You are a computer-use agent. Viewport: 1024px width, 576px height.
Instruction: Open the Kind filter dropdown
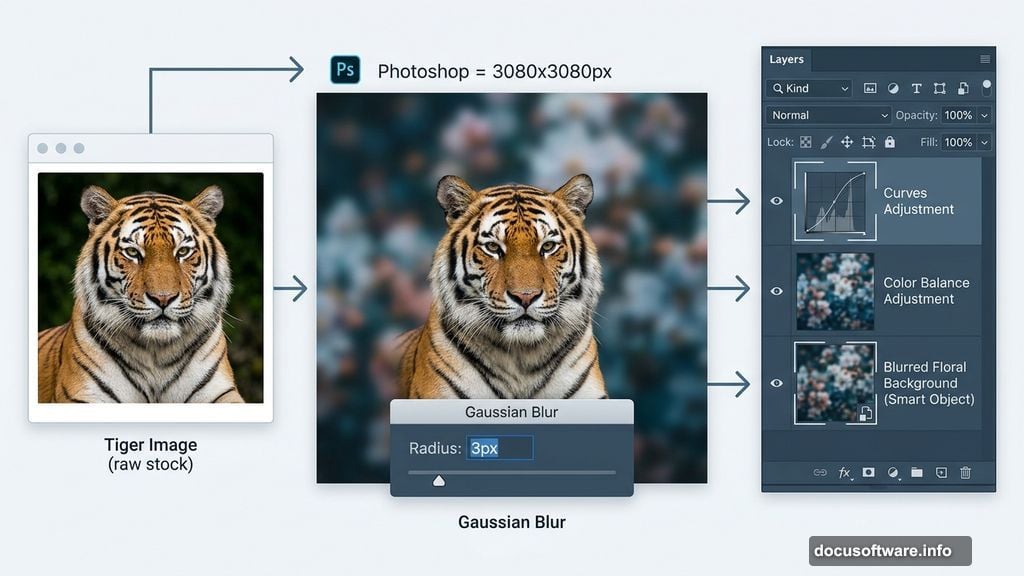coord(809,88)
